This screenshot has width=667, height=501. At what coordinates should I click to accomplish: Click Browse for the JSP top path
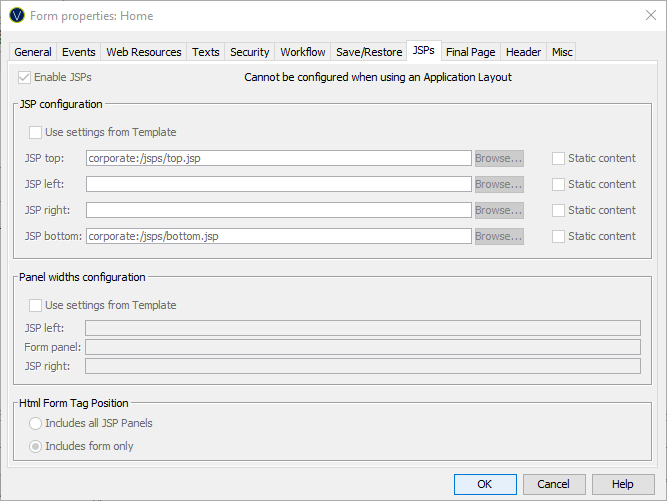[x=498, y=158]
